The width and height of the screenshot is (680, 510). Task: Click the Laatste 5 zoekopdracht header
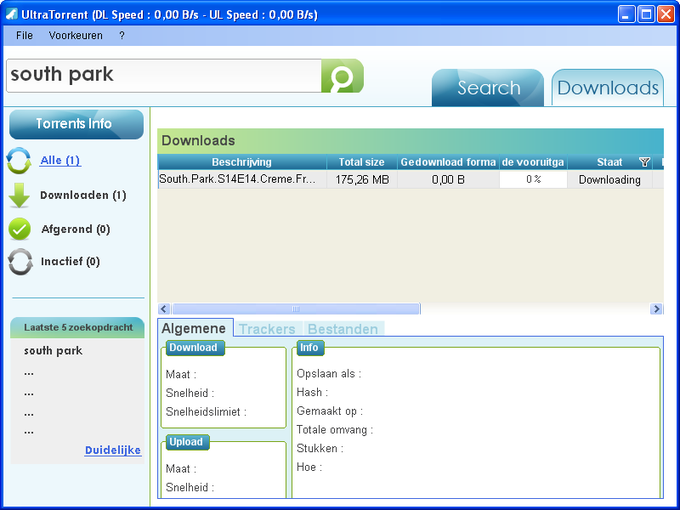point(78,328)
